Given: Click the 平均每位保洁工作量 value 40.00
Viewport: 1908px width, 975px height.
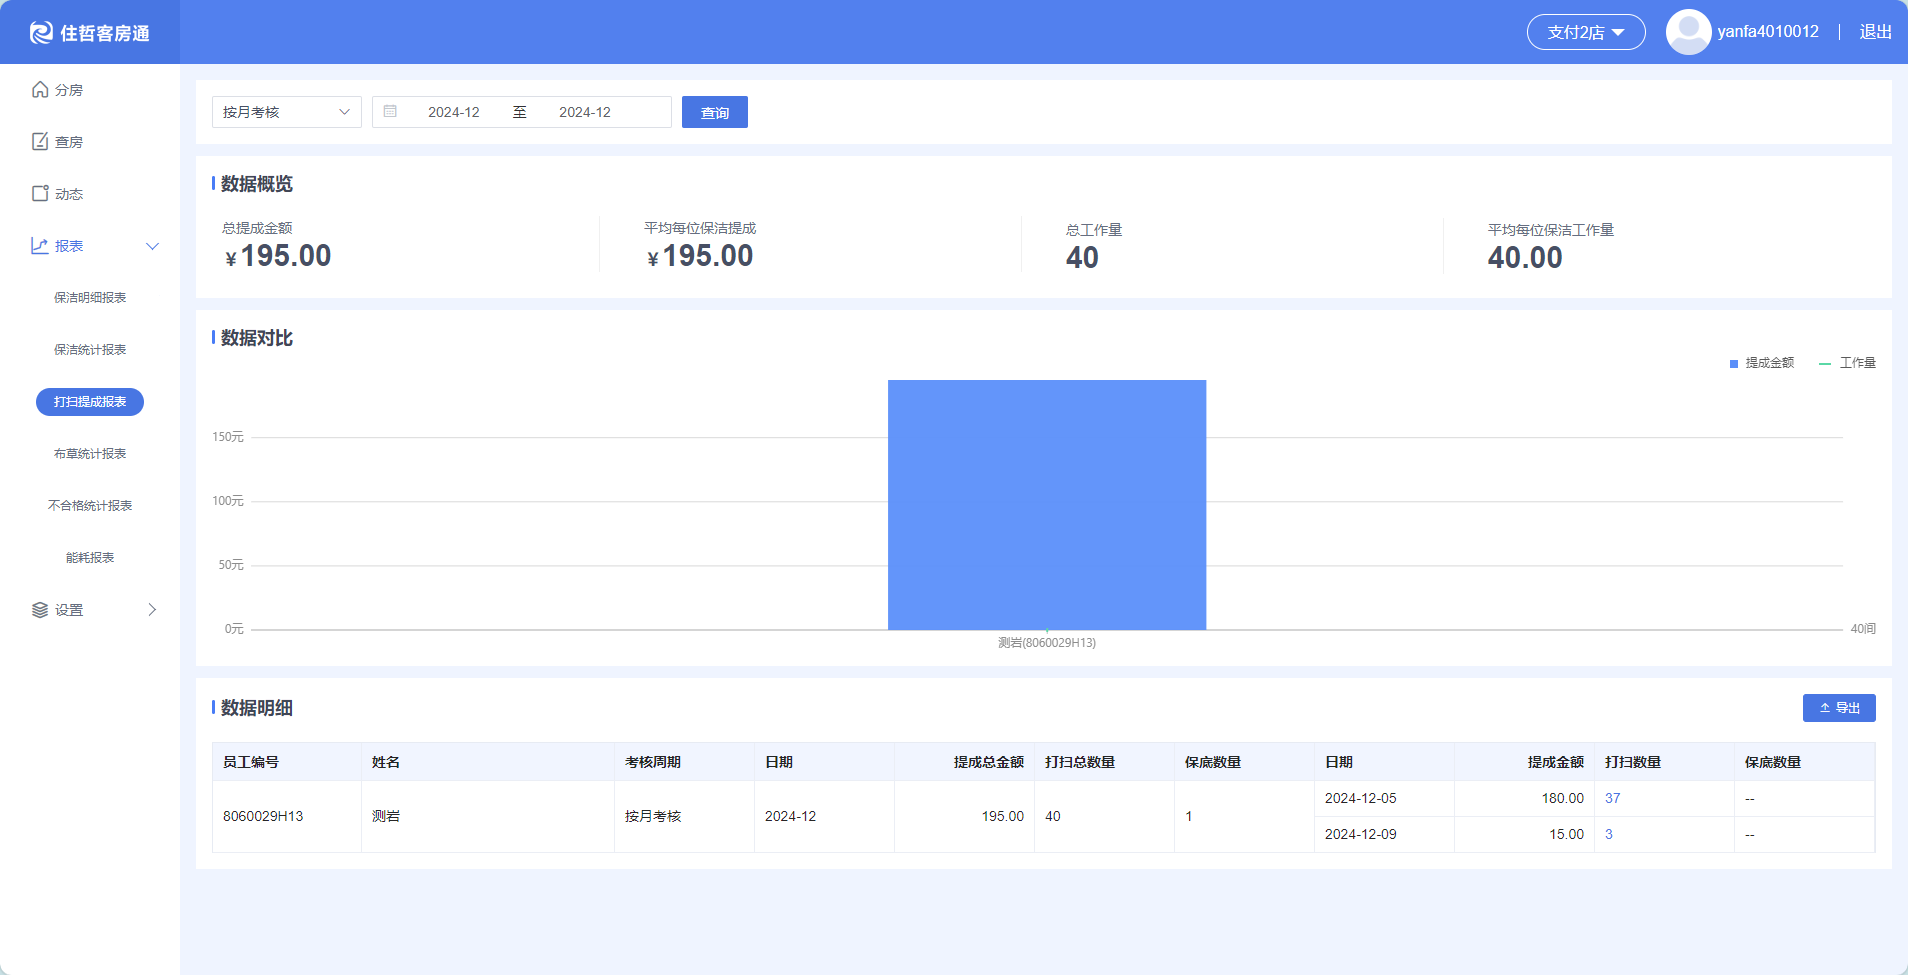Looking at the screenshot, I should pyautogui.click(x=1525, y=258).
